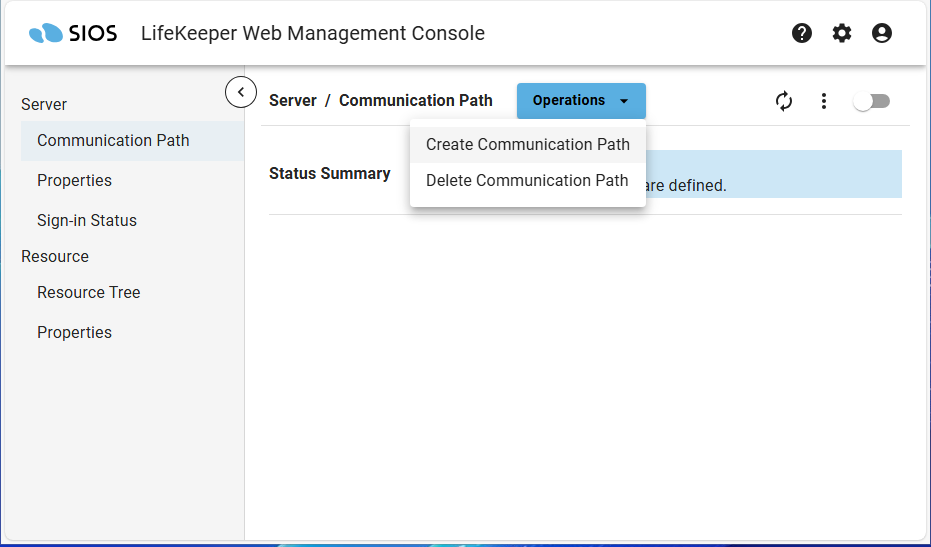This screenshot has height=547, width=931.
Task: Open the help question mark icon
Action: [802, 33]
